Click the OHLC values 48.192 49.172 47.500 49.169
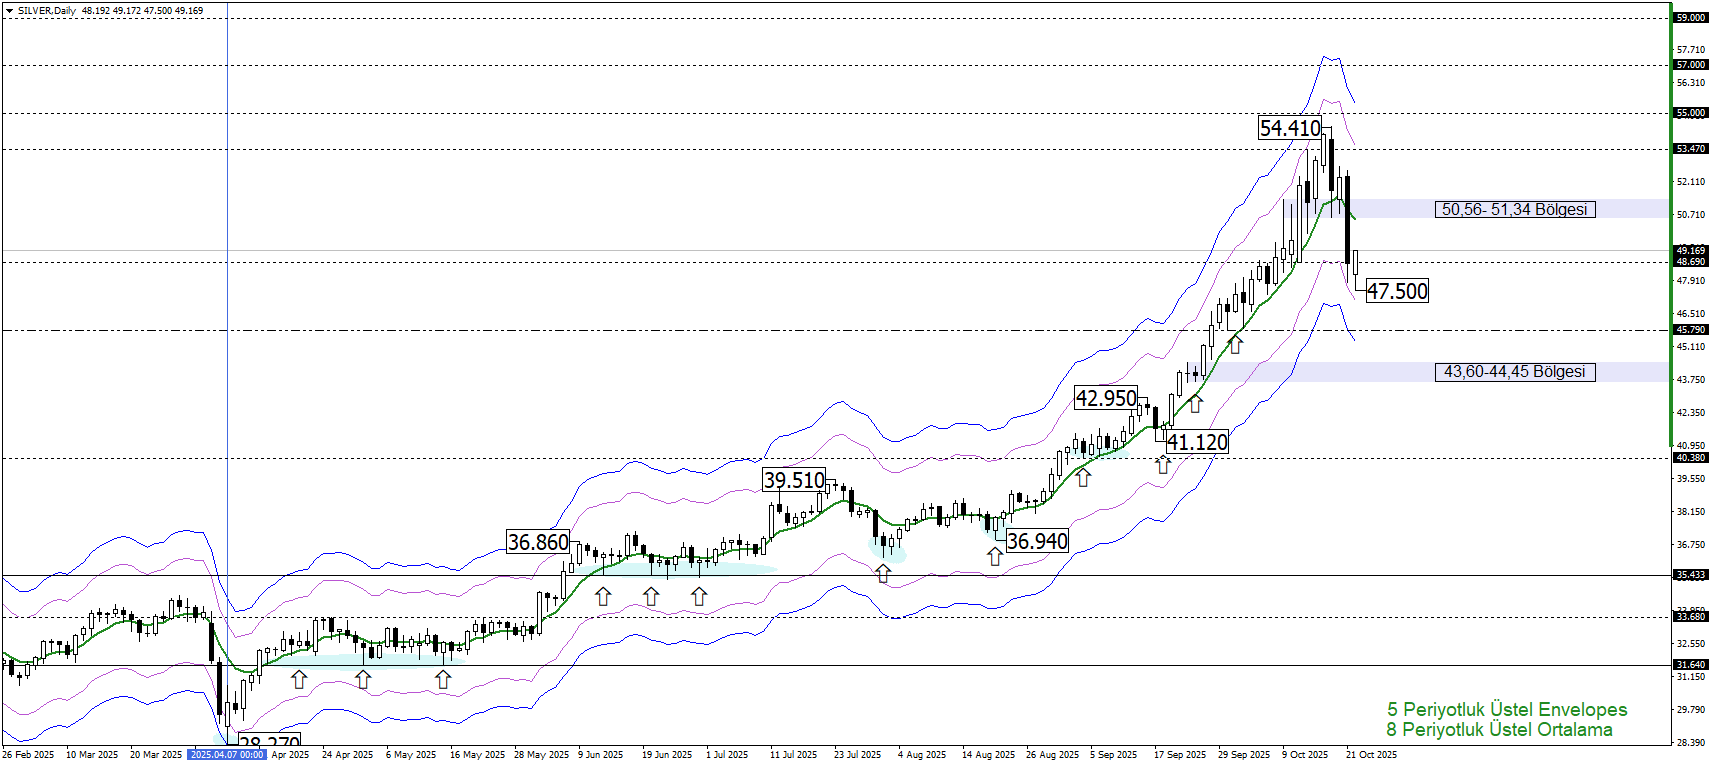The image size is (1712, 766). coord(142,11)
